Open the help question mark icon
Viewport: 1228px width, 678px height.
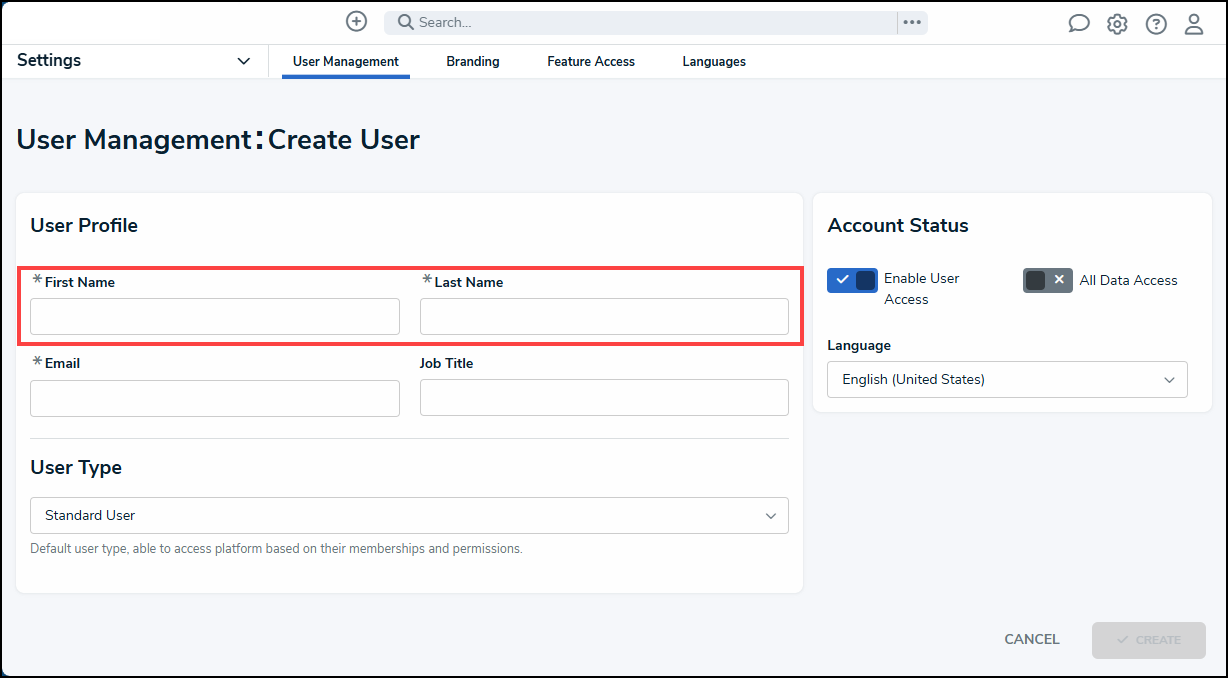point(1156,24)
